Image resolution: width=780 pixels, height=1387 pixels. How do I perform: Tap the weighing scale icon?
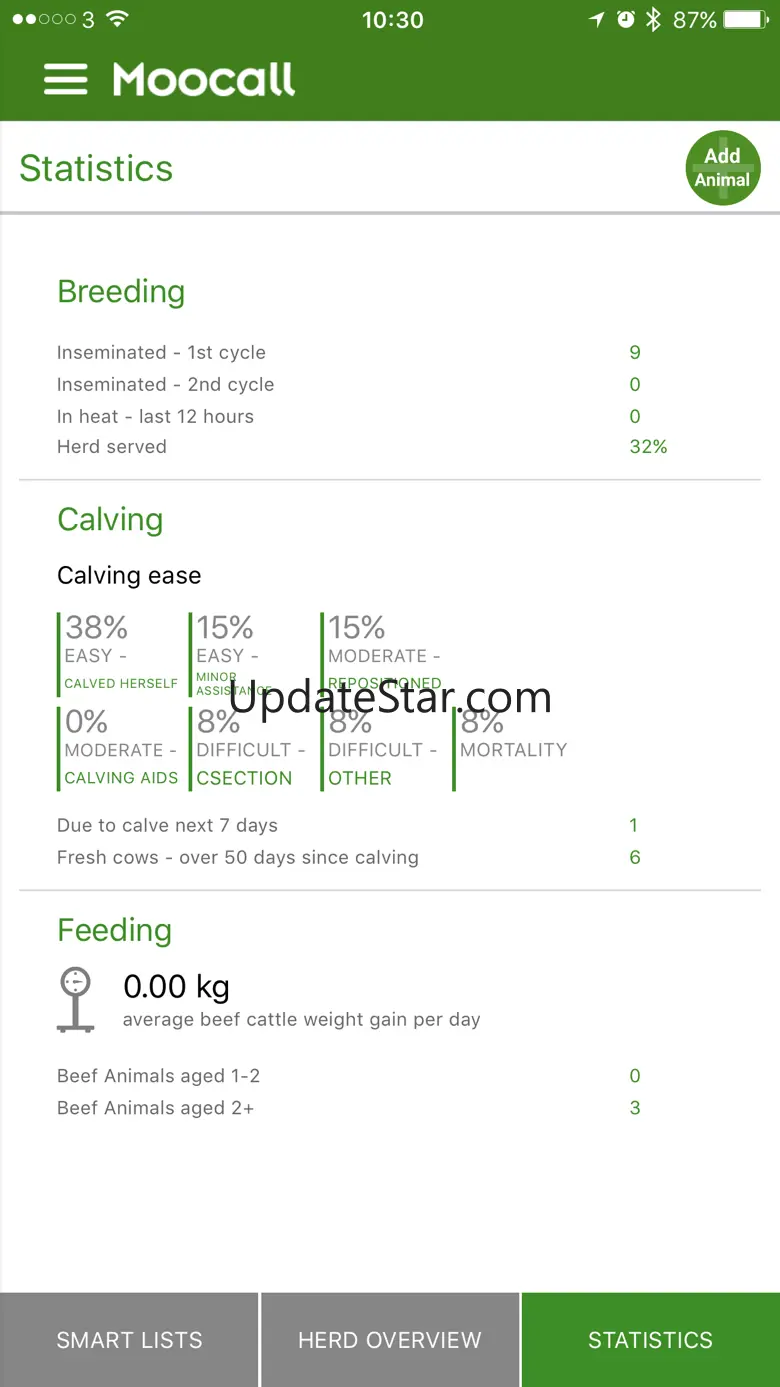click(75, 999)
